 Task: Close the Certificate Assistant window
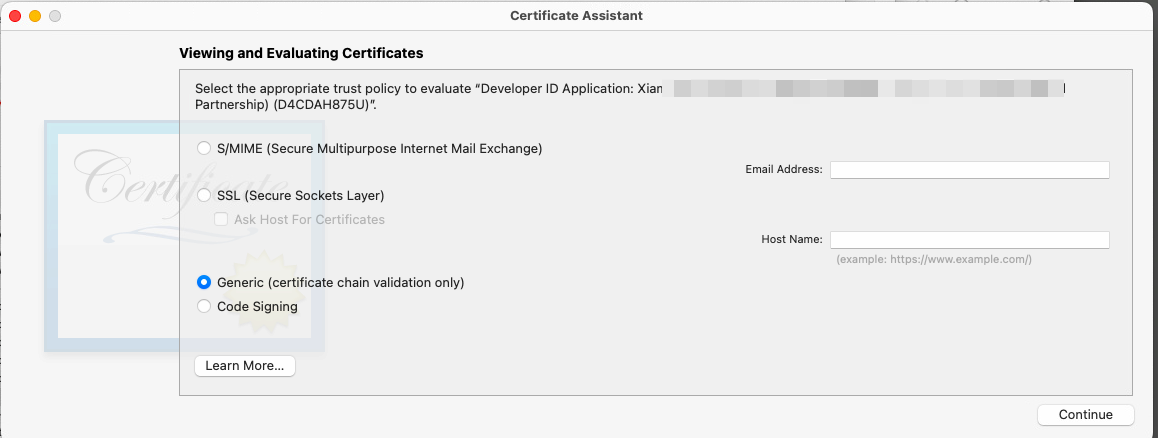click(x=15, y=16)
